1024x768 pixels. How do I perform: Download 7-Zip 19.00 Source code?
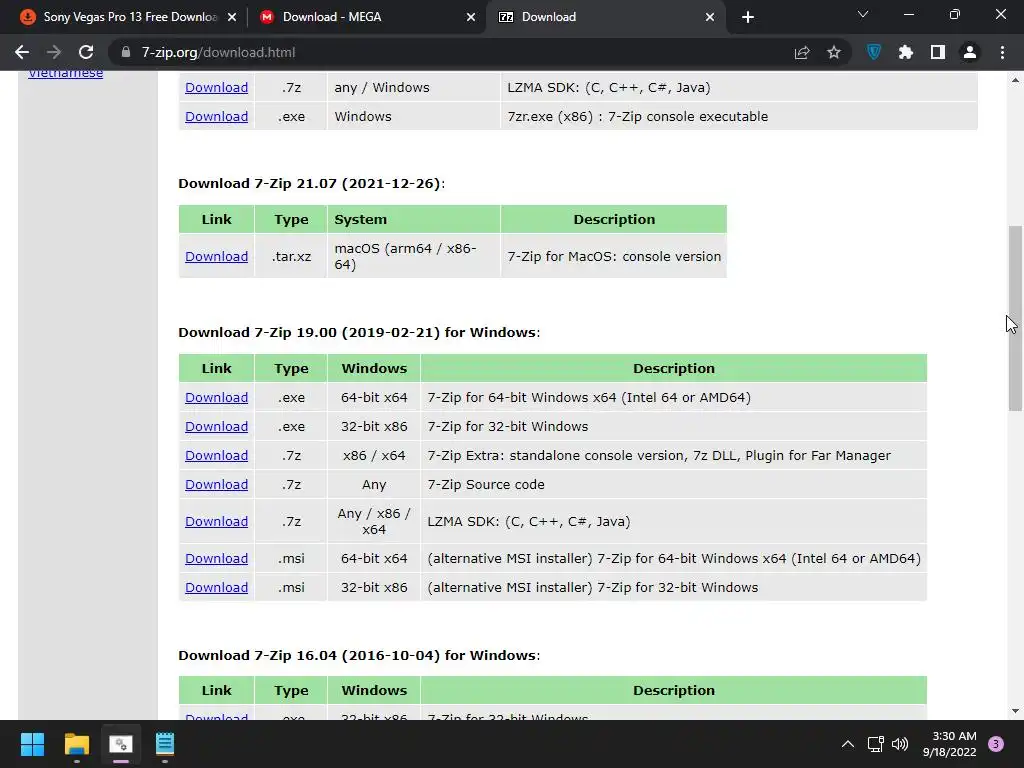pos(216,485)
